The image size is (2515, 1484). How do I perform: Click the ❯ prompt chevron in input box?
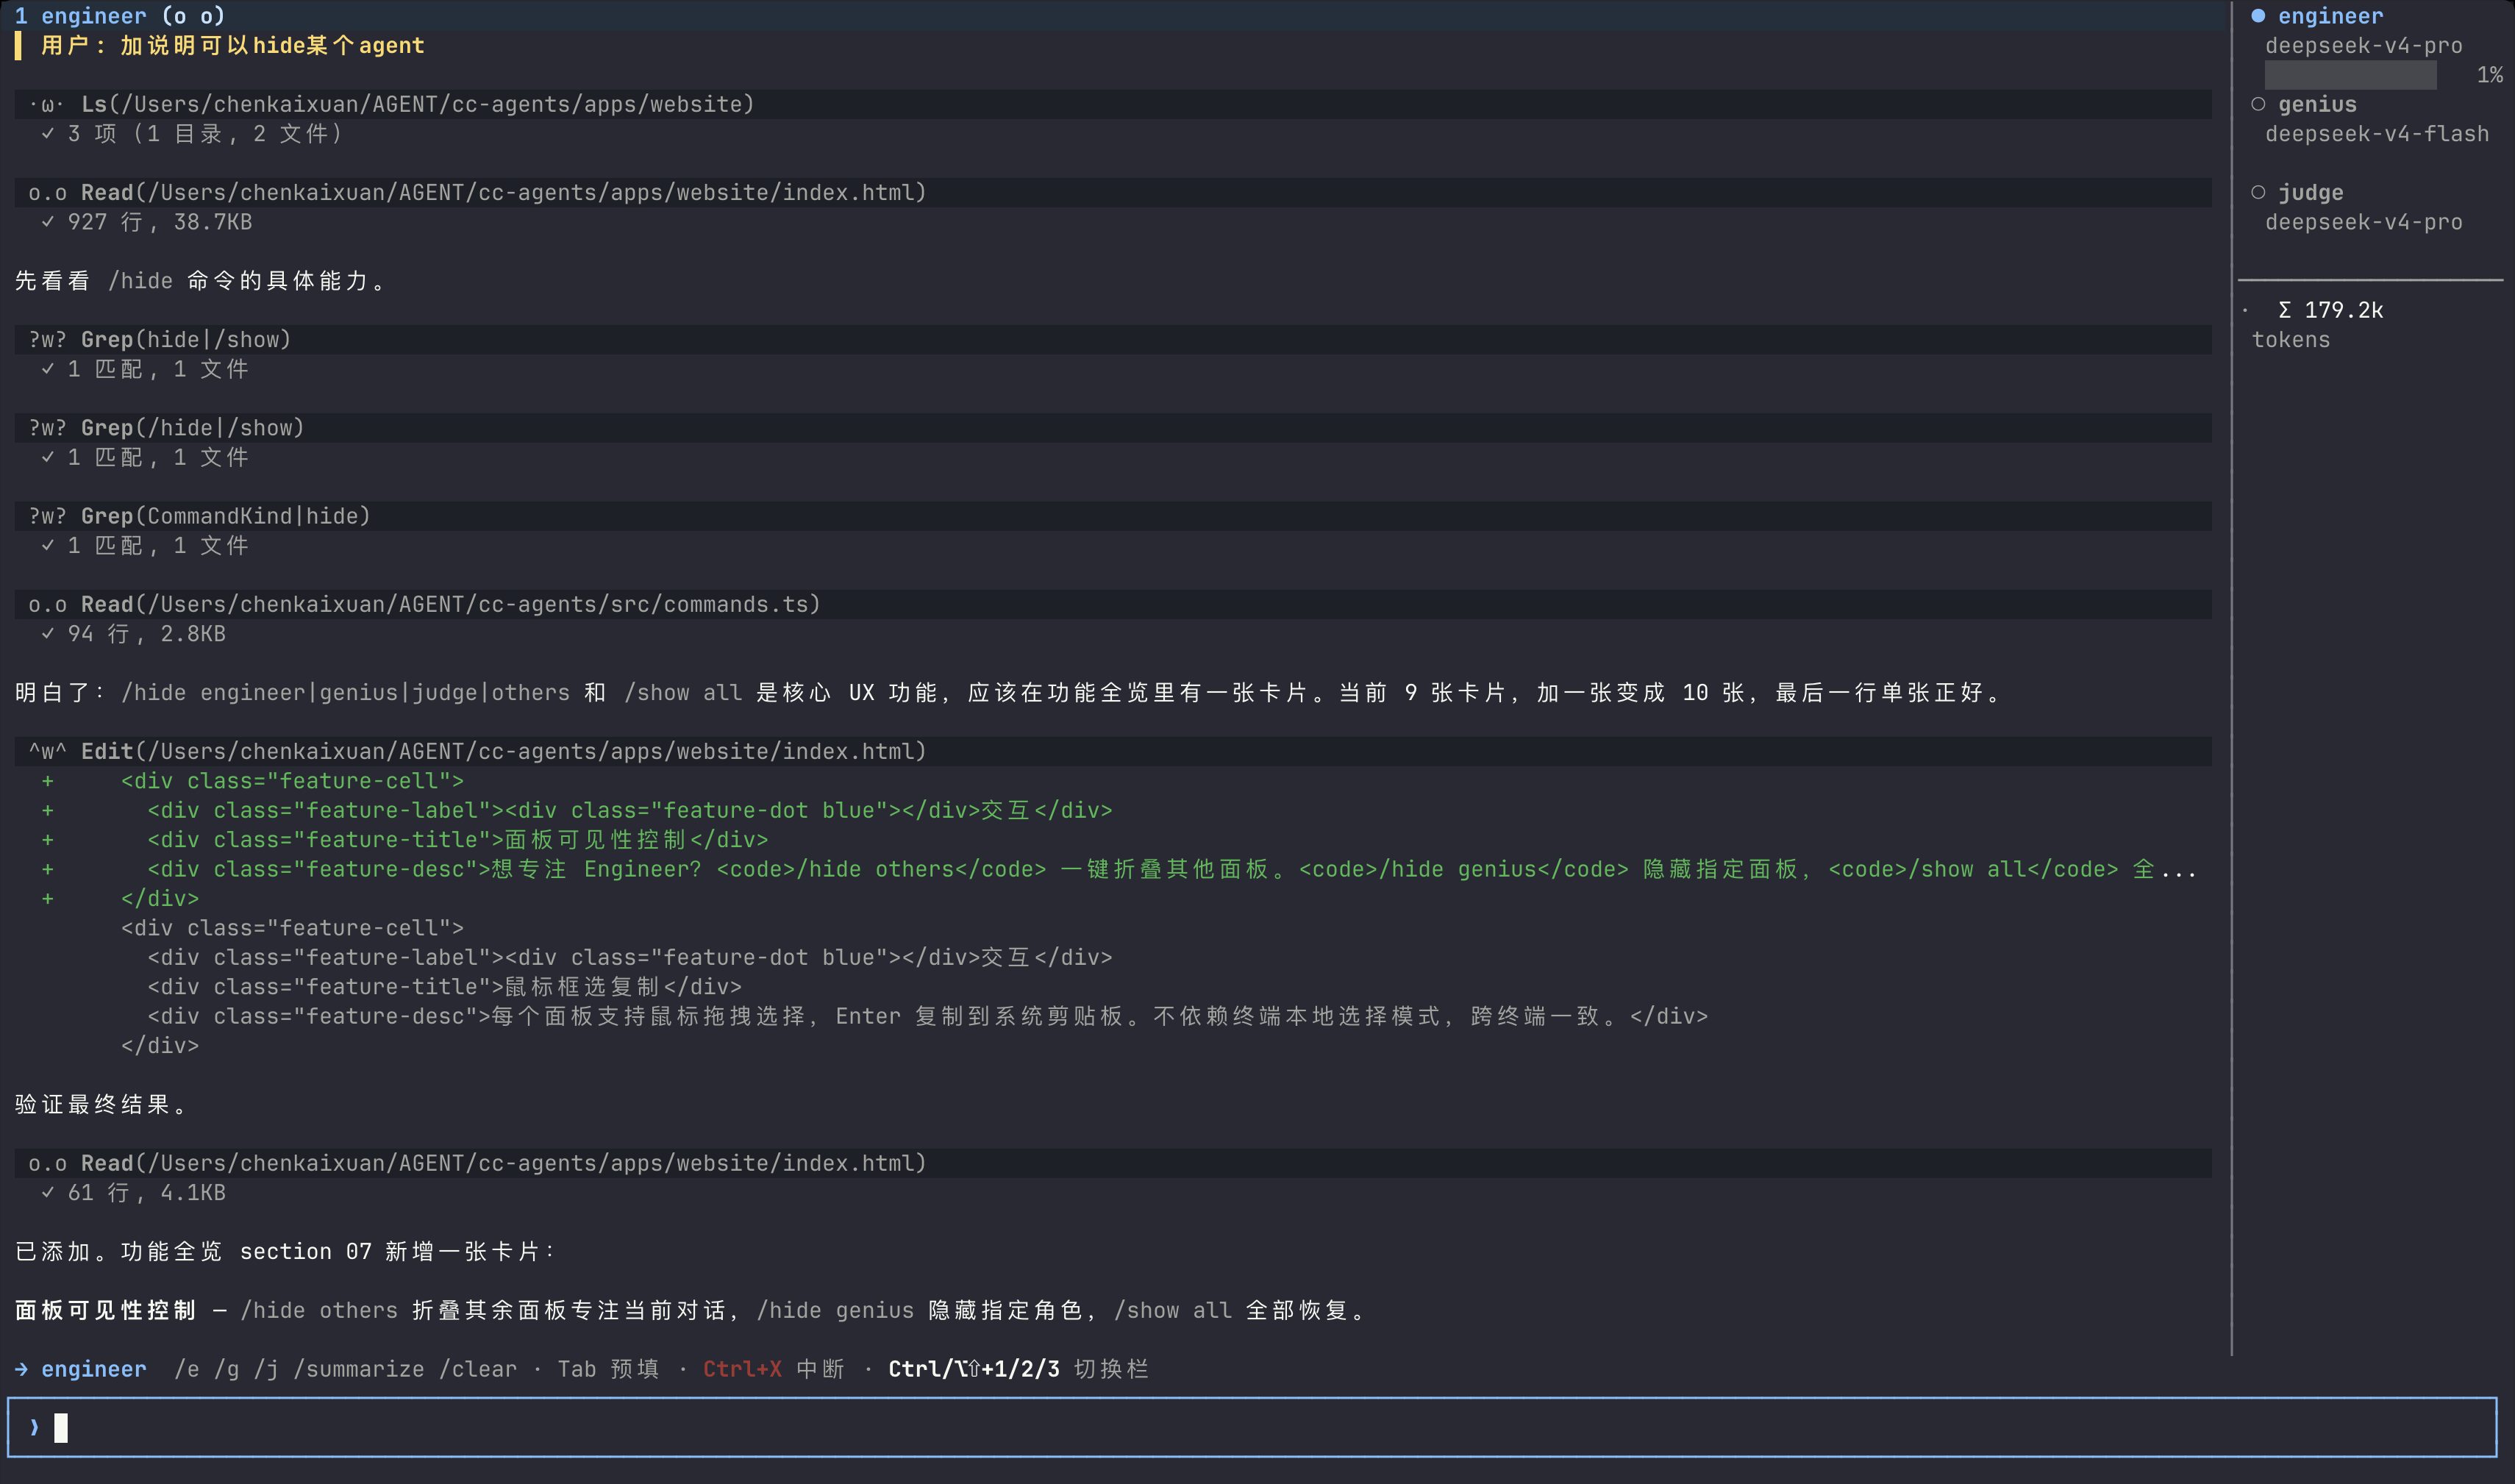34,1427
